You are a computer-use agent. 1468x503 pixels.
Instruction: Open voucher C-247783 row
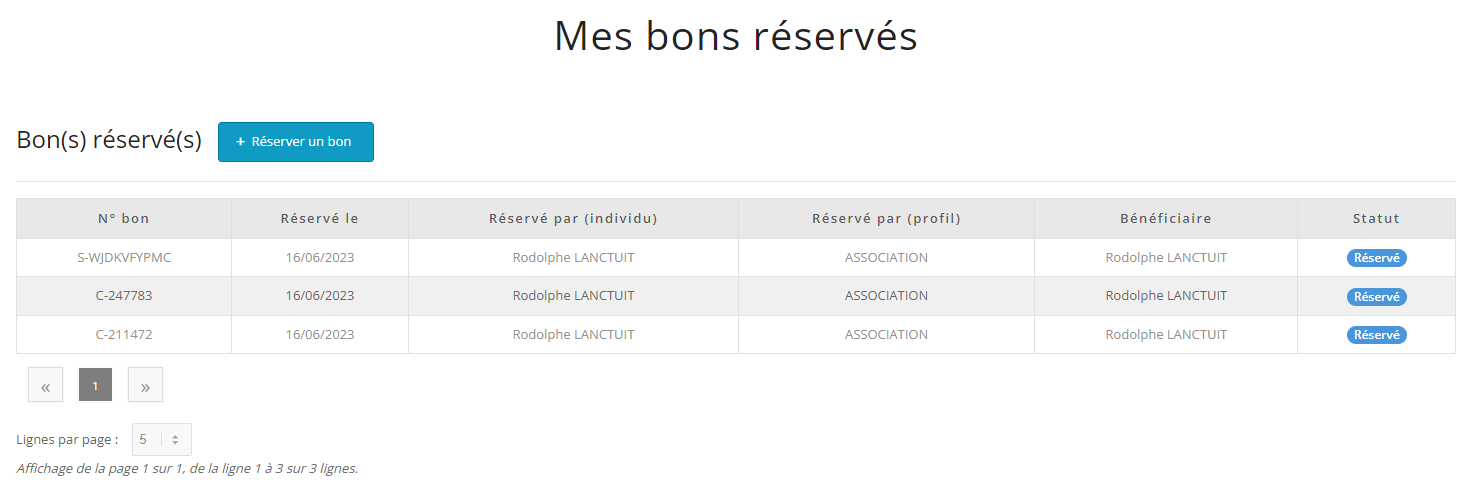124,296
